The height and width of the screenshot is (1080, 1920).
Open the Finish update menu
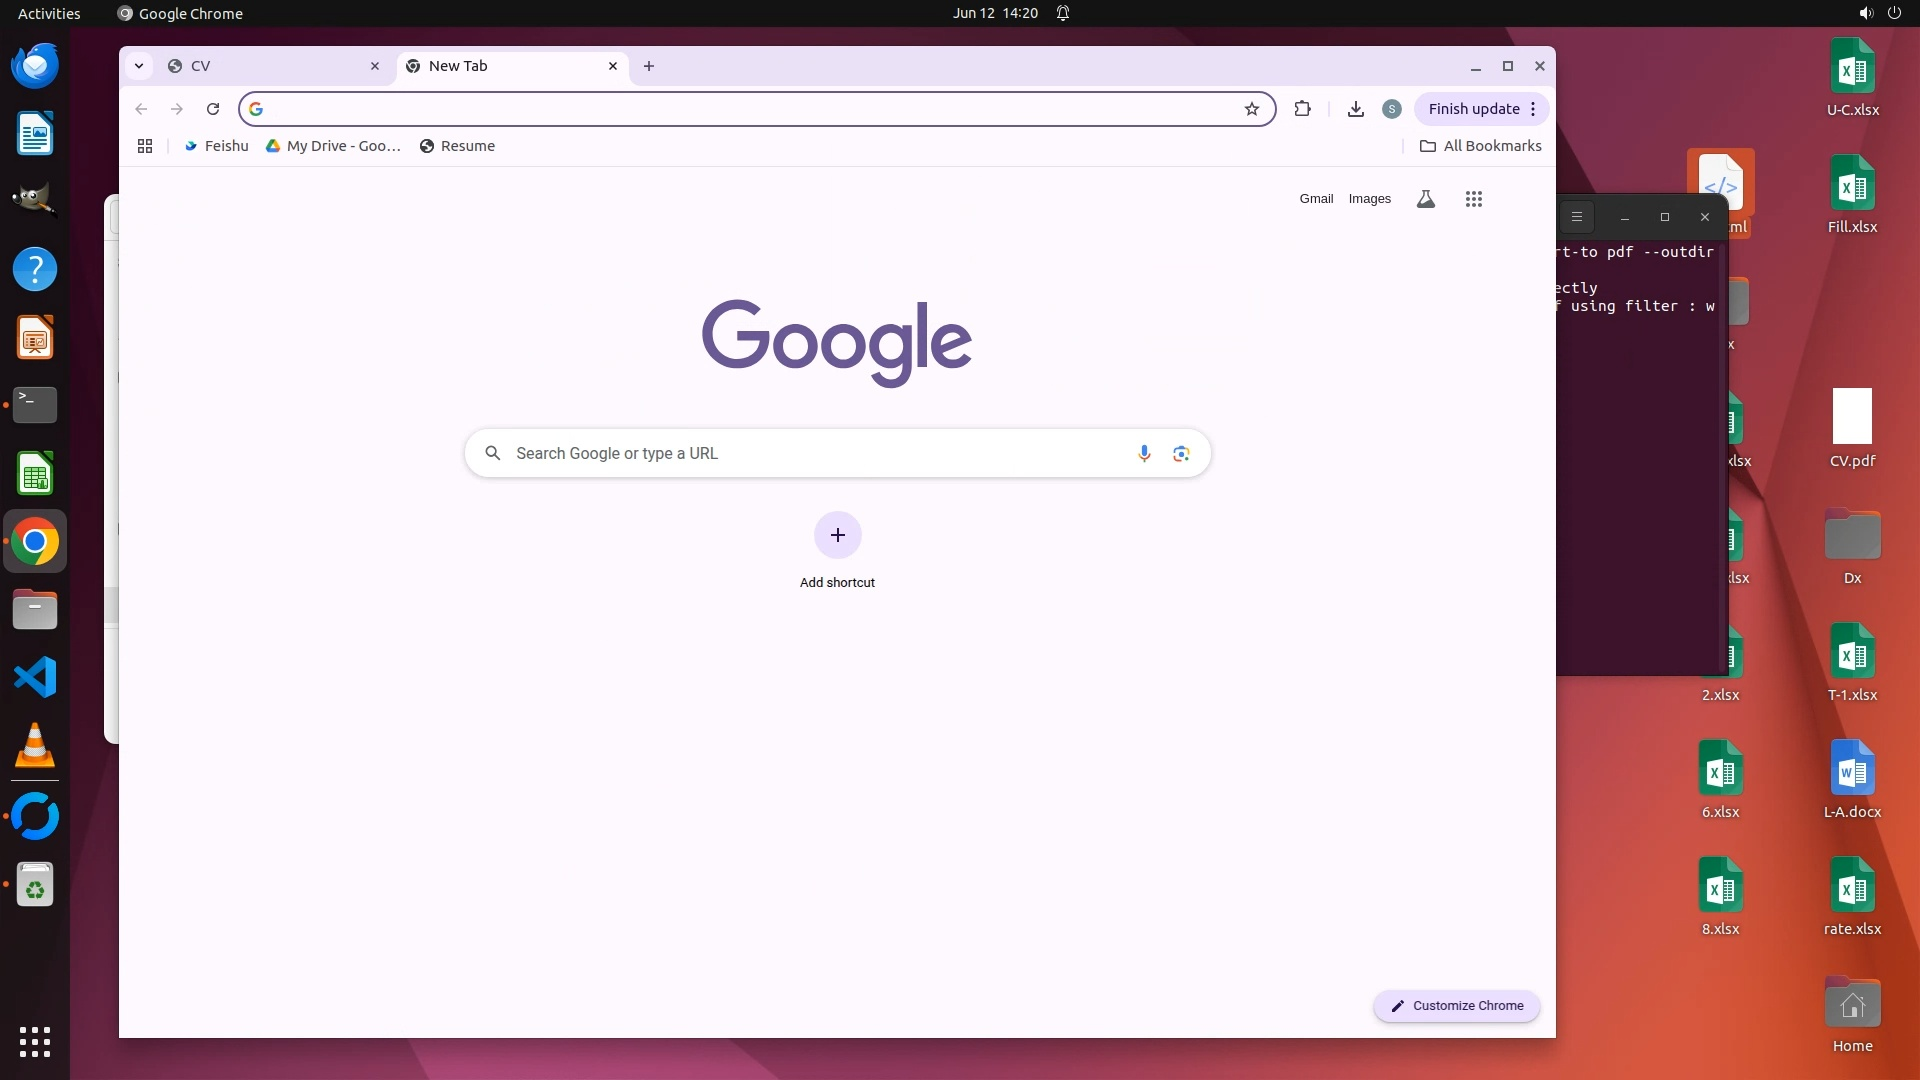[x=1481, y=109]
